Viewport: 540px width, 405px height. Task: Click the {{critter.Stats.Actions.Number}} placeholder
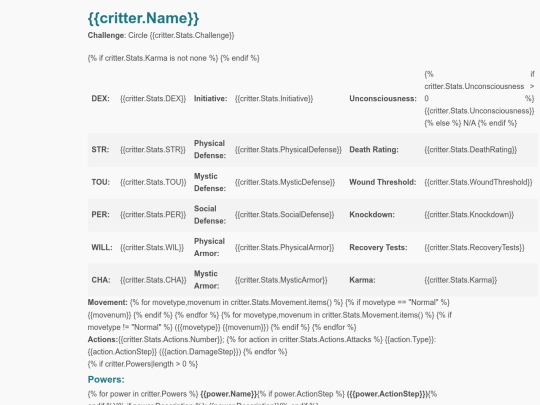point(170,340)
